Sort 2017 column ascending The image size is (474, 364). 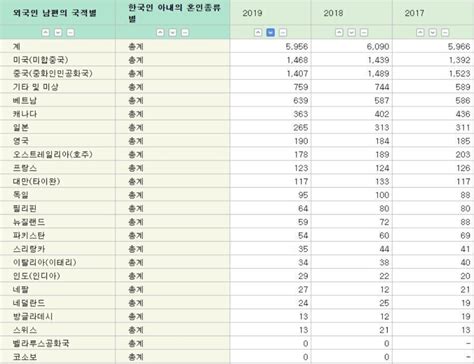(420, 32)
